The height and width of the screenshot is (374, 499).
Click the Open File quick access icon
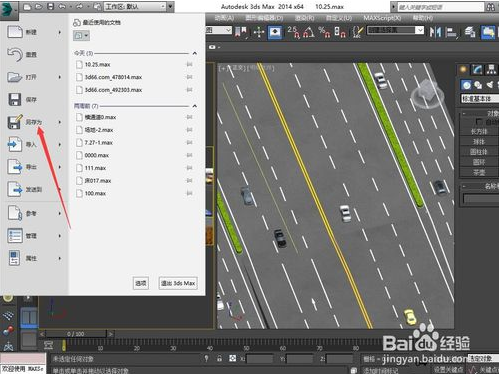(x=39, y=7)
